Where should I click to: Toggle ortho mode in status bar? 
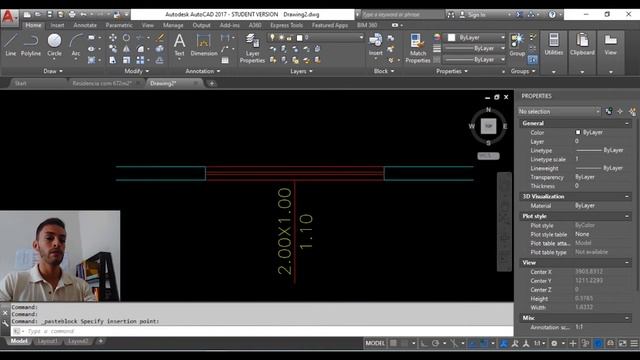[x=424, y=343]
